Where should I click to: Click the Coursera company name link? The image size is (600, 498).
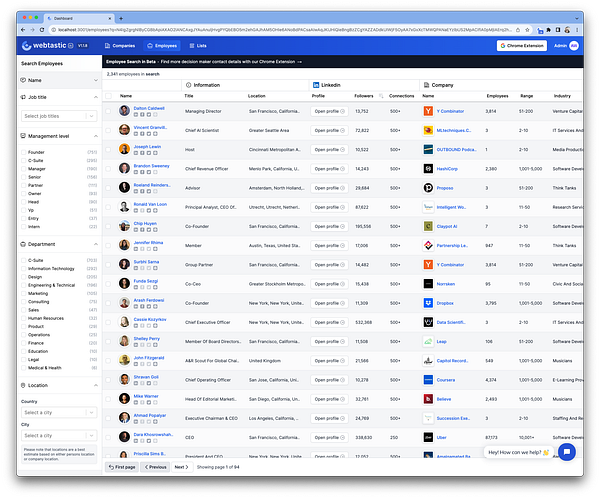(445, 380)
